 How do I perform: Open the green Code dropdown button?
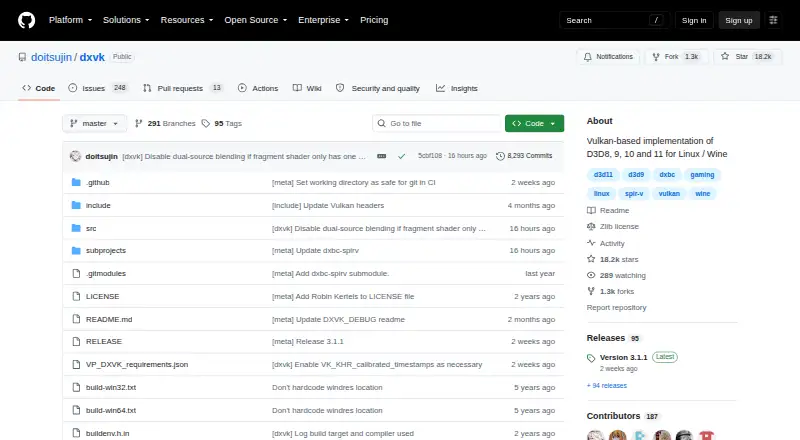pyautogui.click(x=534, y=124)
